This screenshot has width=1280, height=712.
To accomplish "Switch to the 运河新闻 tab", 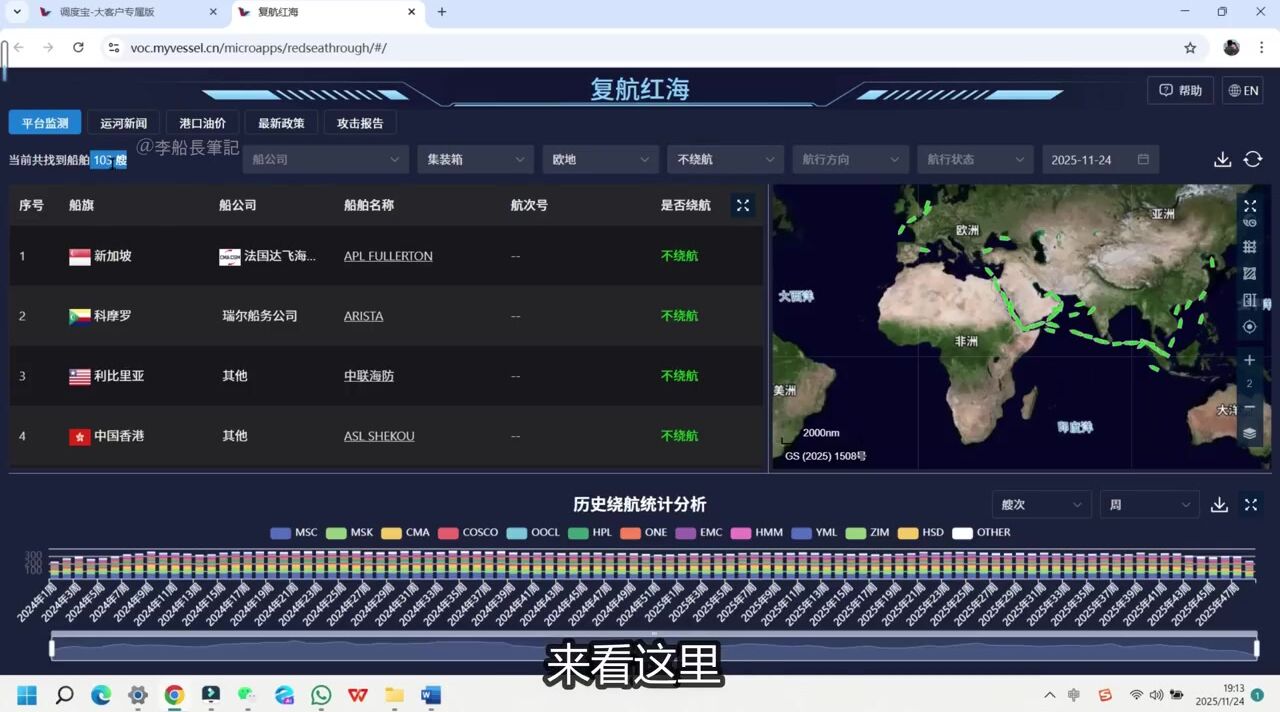I will [x=123, y=123].
